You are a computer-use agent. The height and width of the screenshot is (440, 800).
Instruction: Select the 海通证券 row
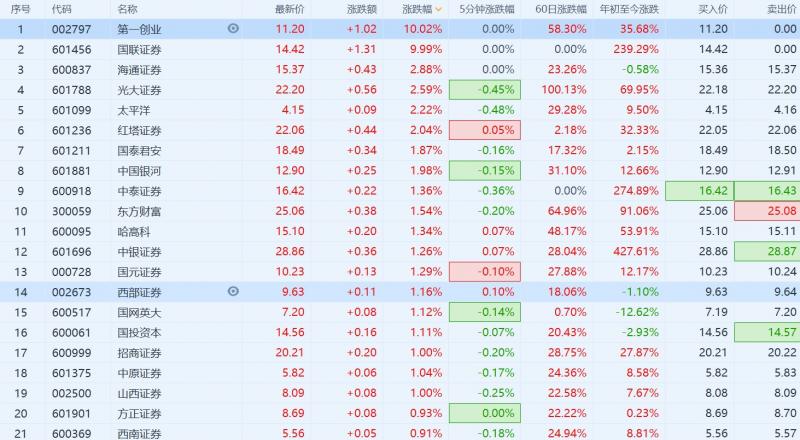pos(139,69)
